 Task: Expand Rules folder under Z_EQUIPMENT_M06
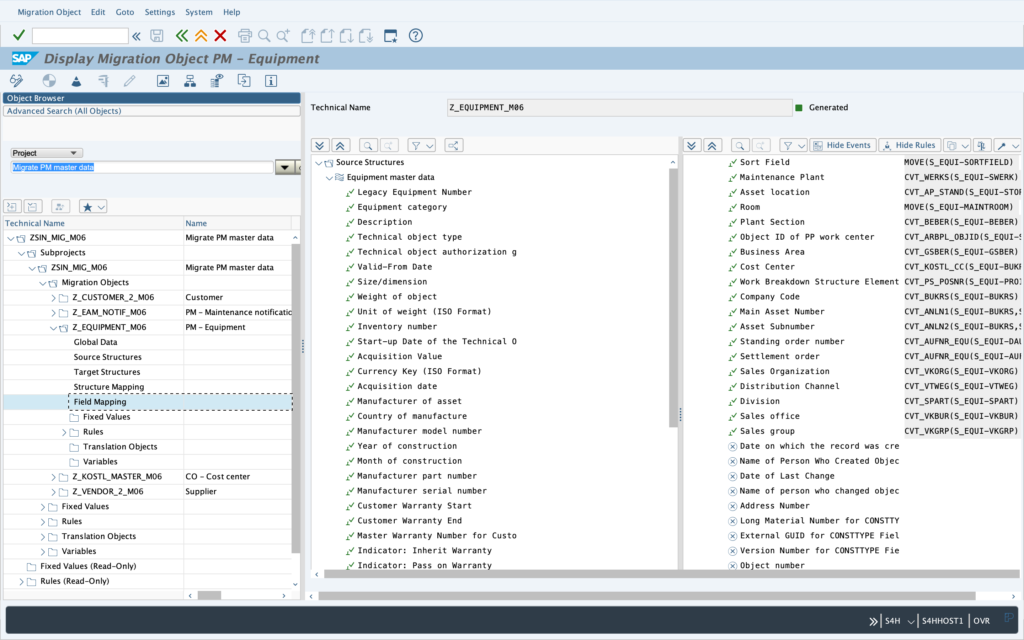pos(64,432)
